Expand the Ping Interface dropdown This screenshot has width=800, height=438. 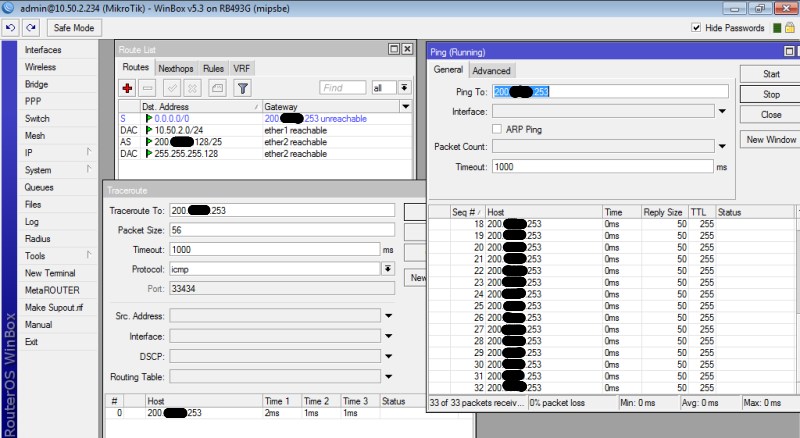722,111
